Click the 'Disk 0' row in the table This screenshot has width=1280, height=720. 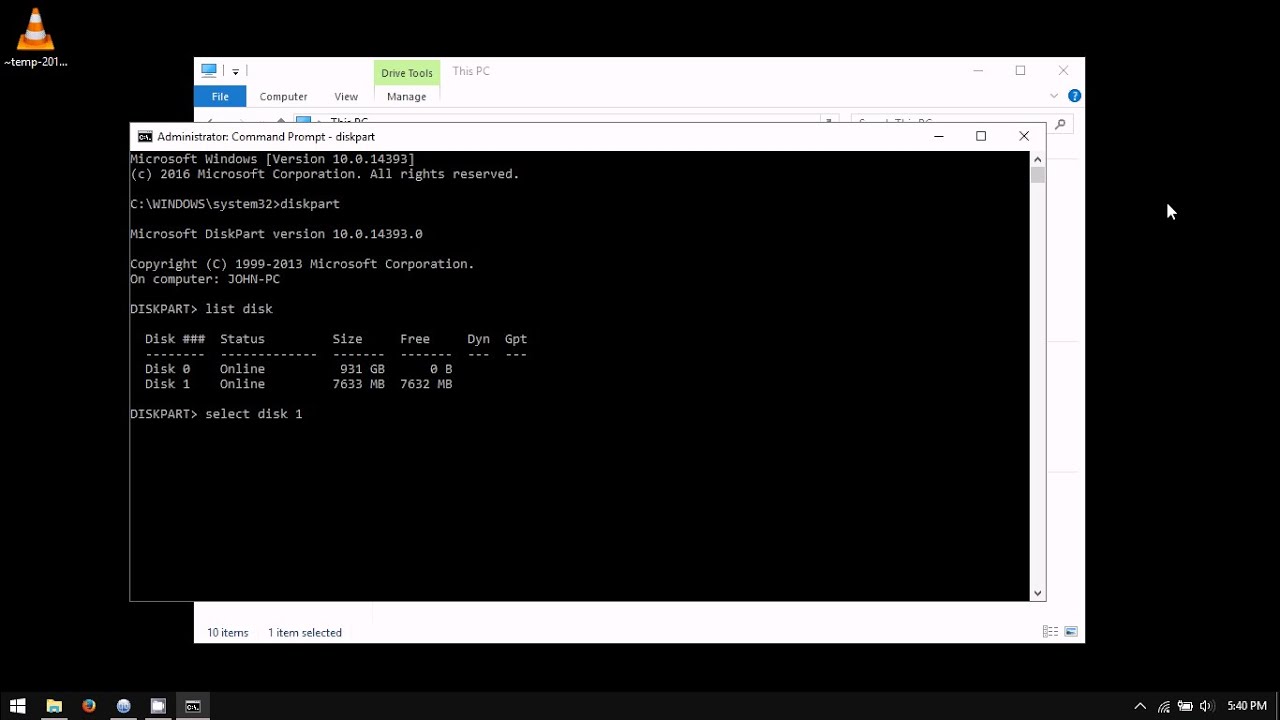click(x=298, y=369)
